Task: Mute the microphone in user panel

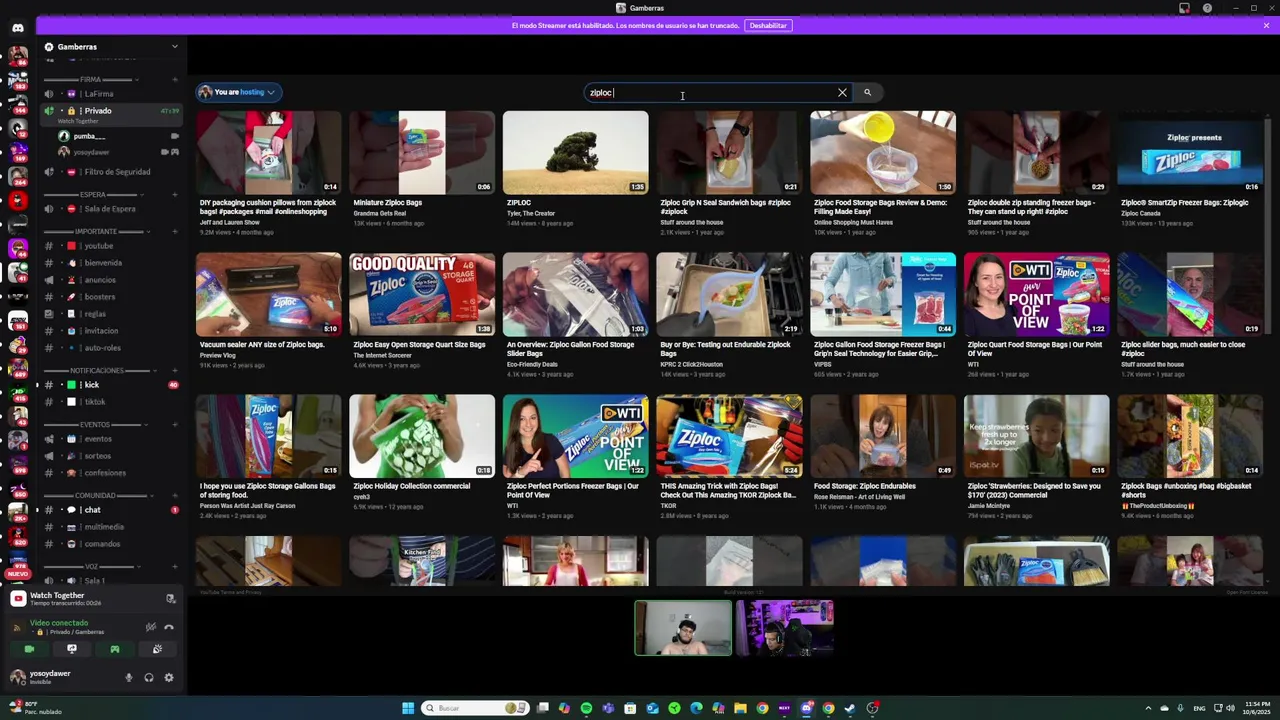Action: pos(128,677)
